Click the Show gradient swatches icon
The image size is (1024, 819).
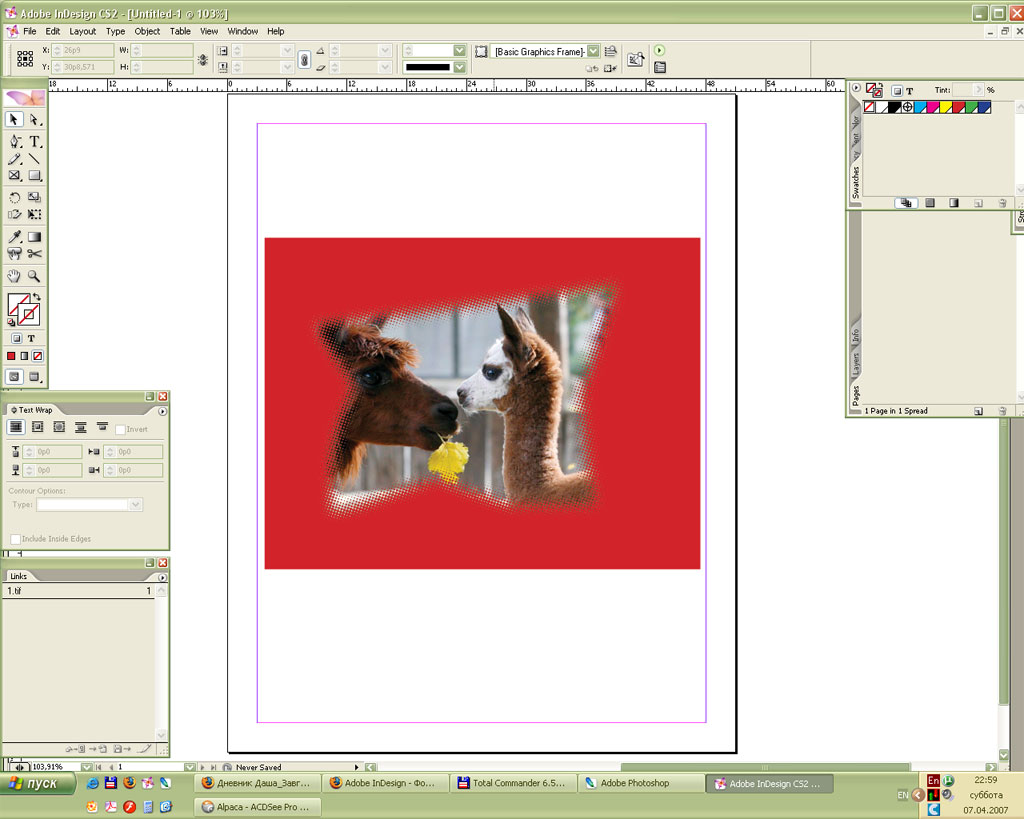tap(953, 203)
